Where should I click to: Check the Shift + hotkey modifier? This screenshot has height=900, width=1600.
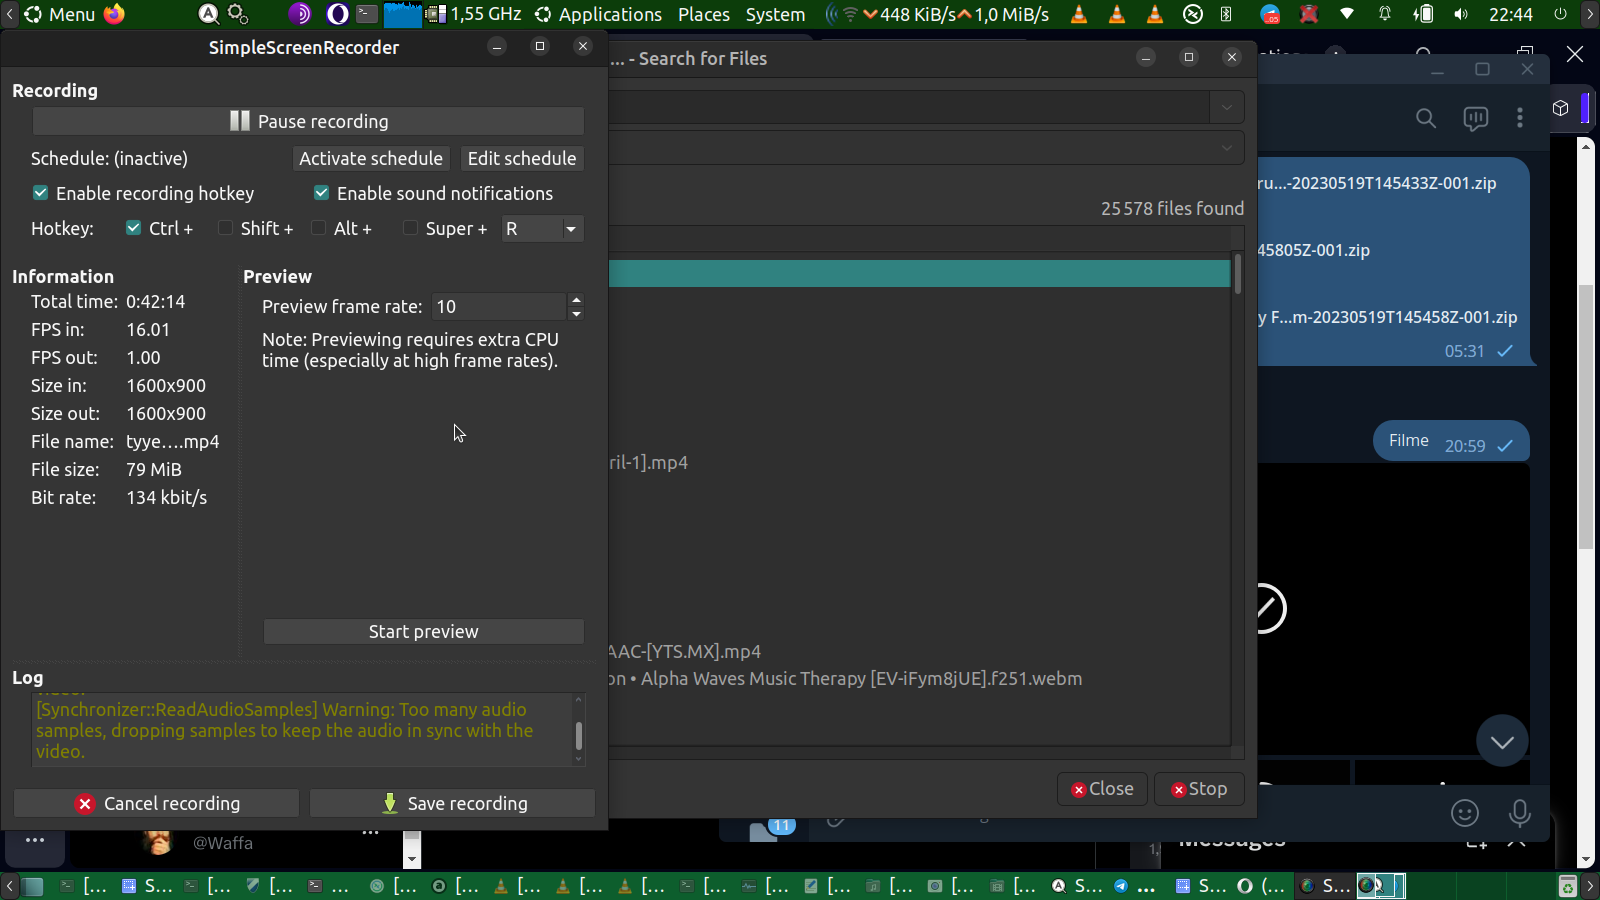tap(226, 228)
